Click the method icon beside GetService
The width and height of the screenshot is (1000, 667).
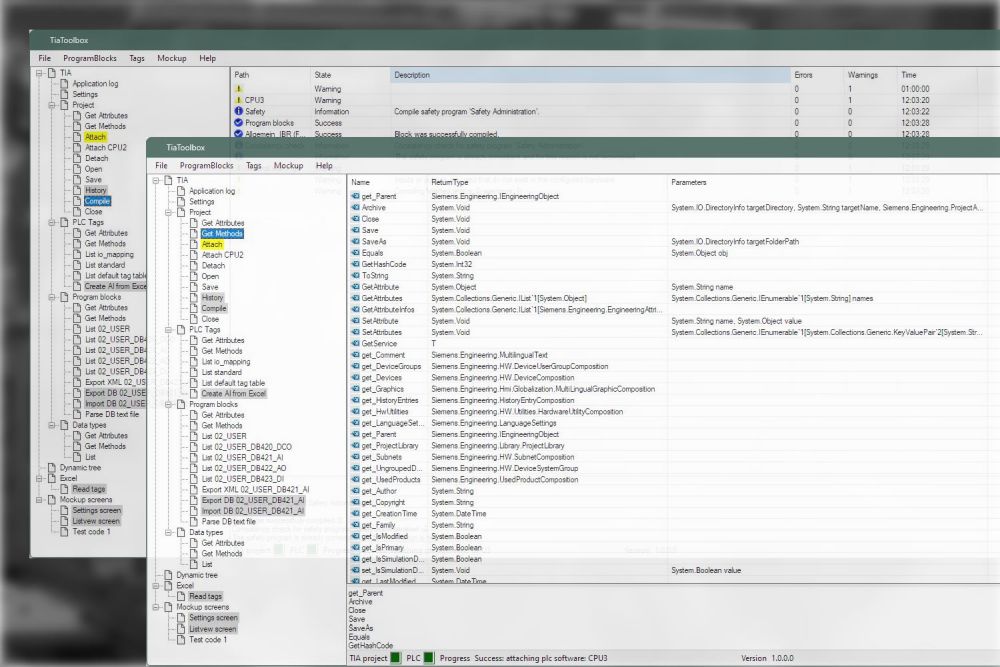tap(355, 344)
